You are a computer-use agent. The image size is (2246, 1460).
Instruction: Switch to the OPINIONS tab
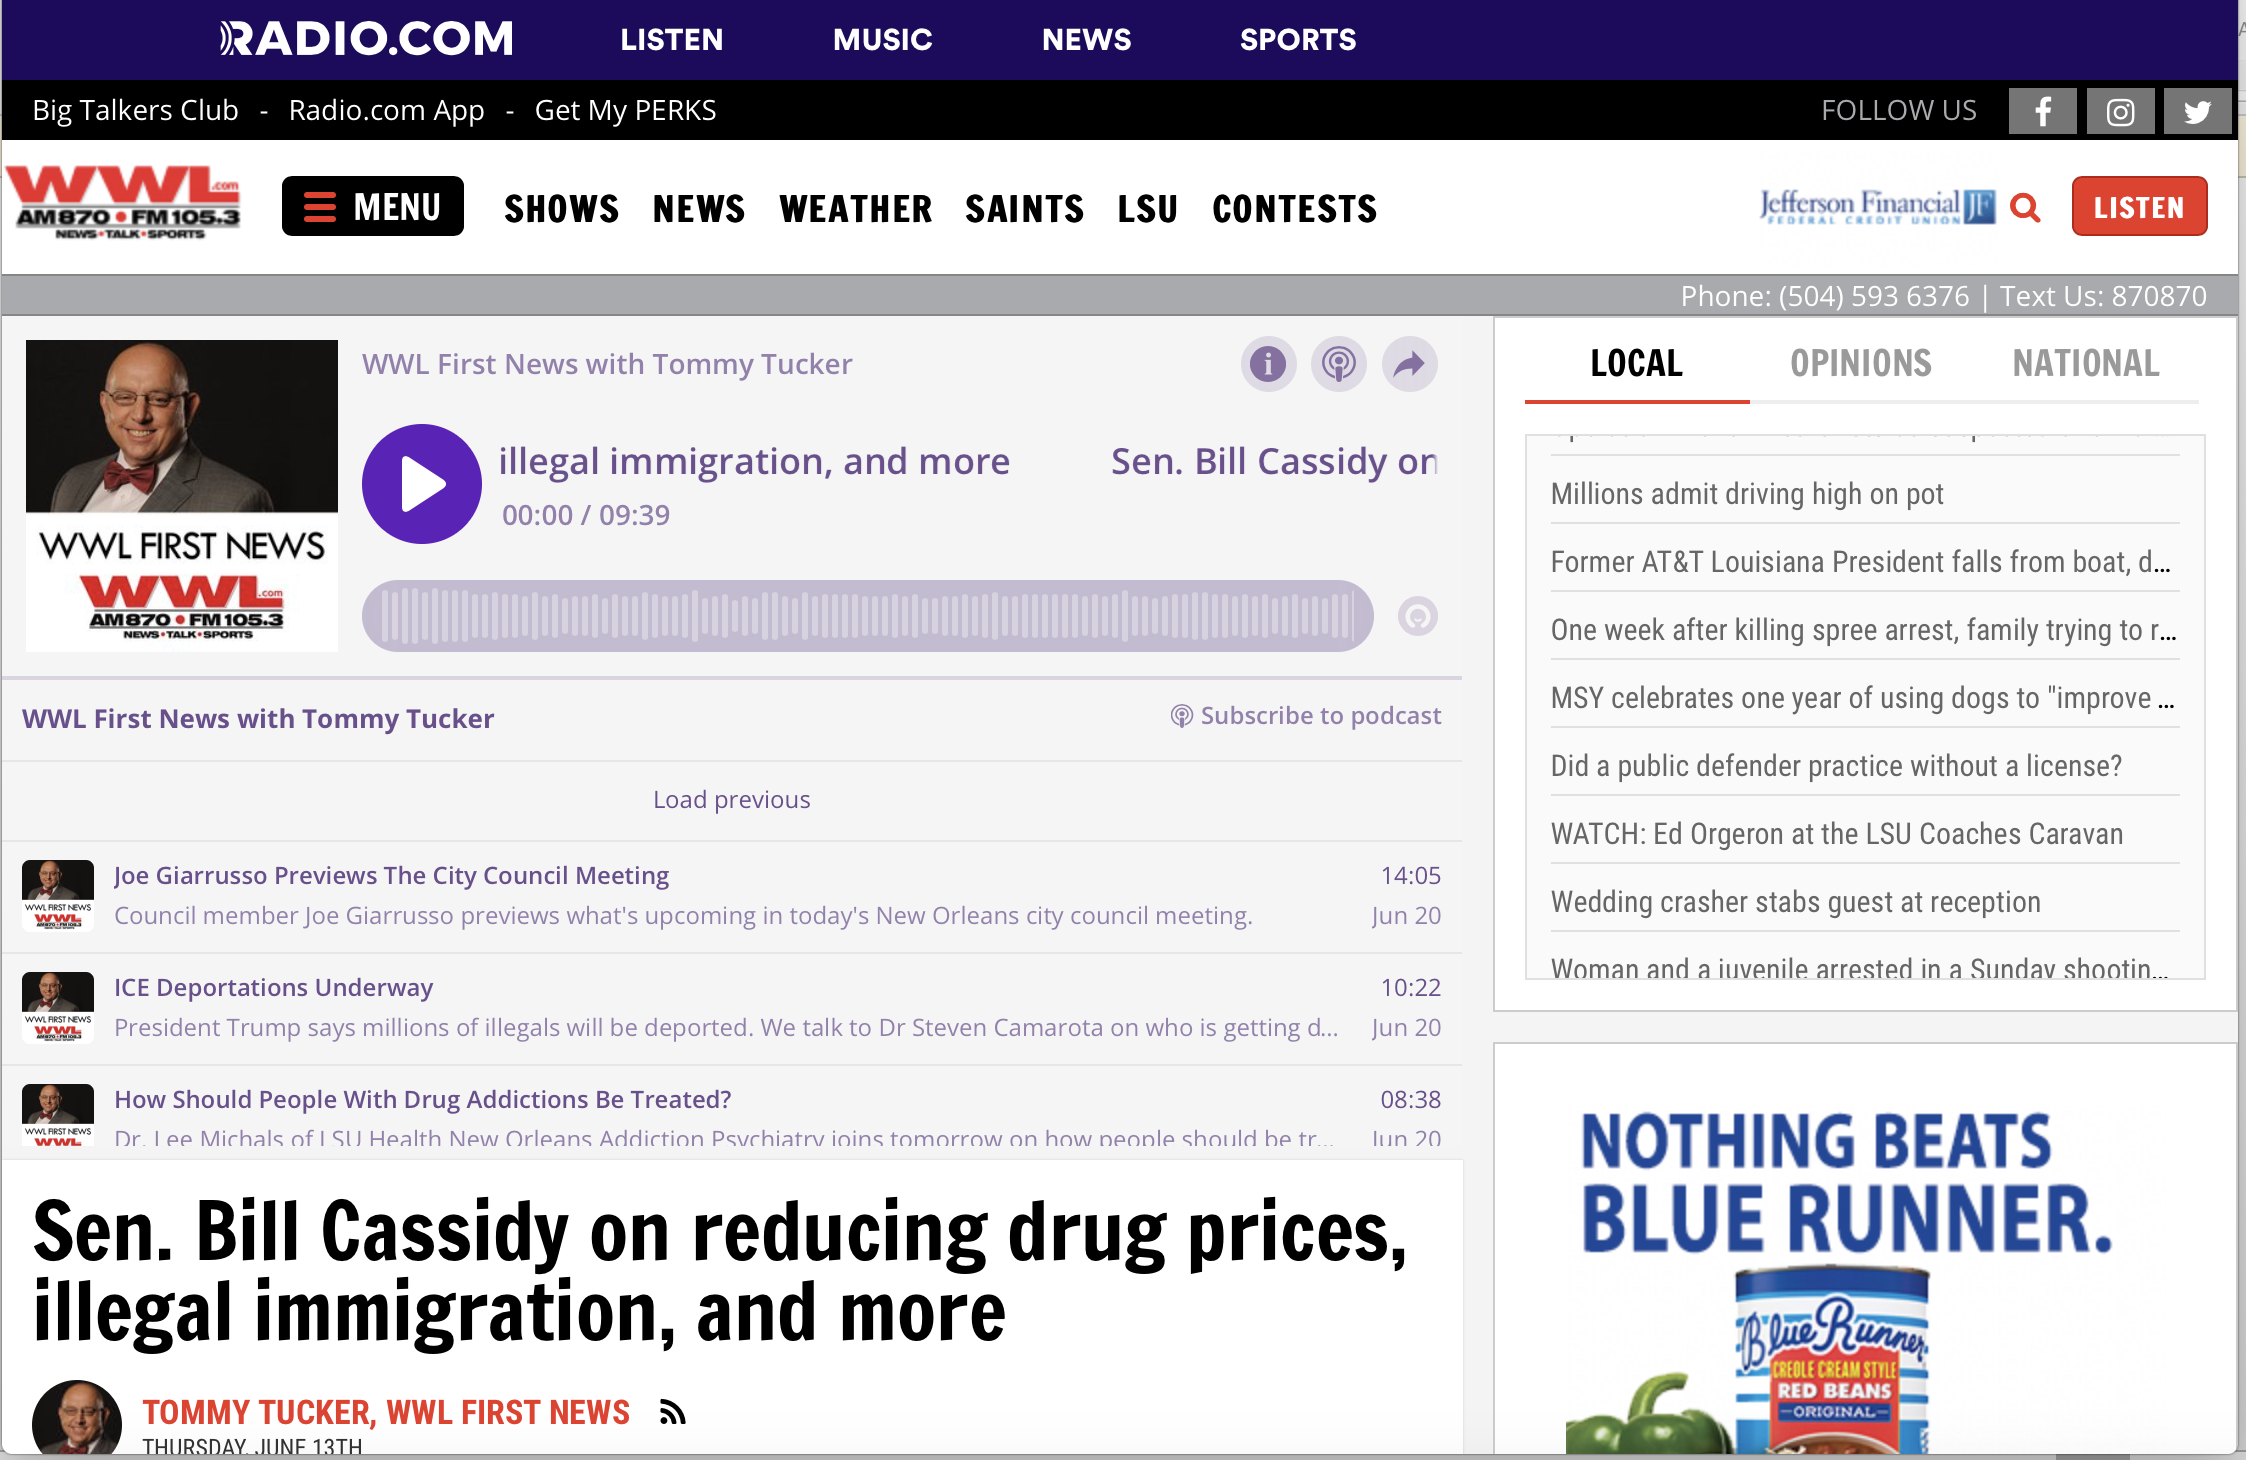pos(1861,363)
